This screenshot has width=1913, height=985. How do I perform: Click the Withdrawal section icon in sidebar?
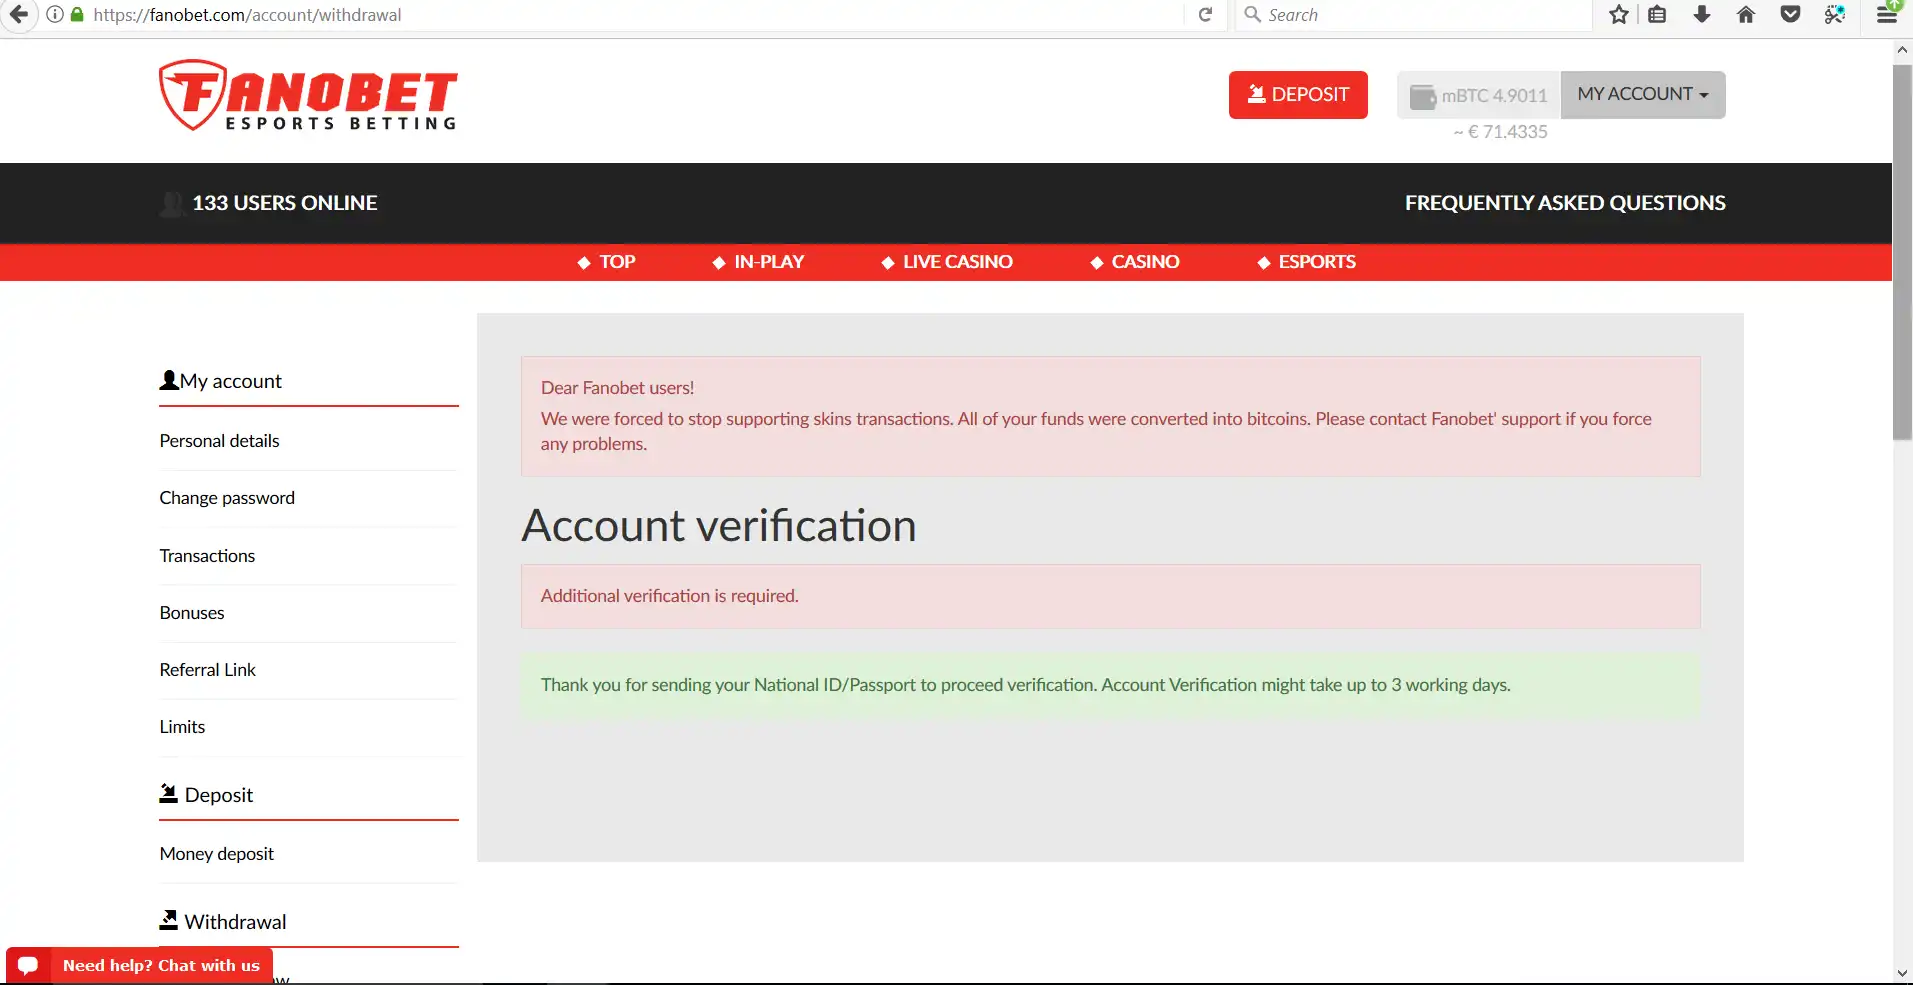169,920
